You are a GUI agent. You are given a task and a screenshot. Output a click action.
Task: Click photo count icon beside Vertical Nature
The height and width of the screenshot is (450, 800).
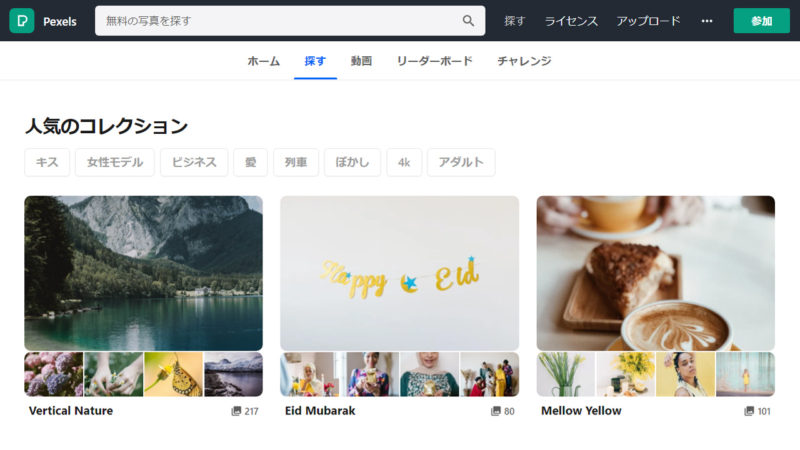[x=236, y=411]
